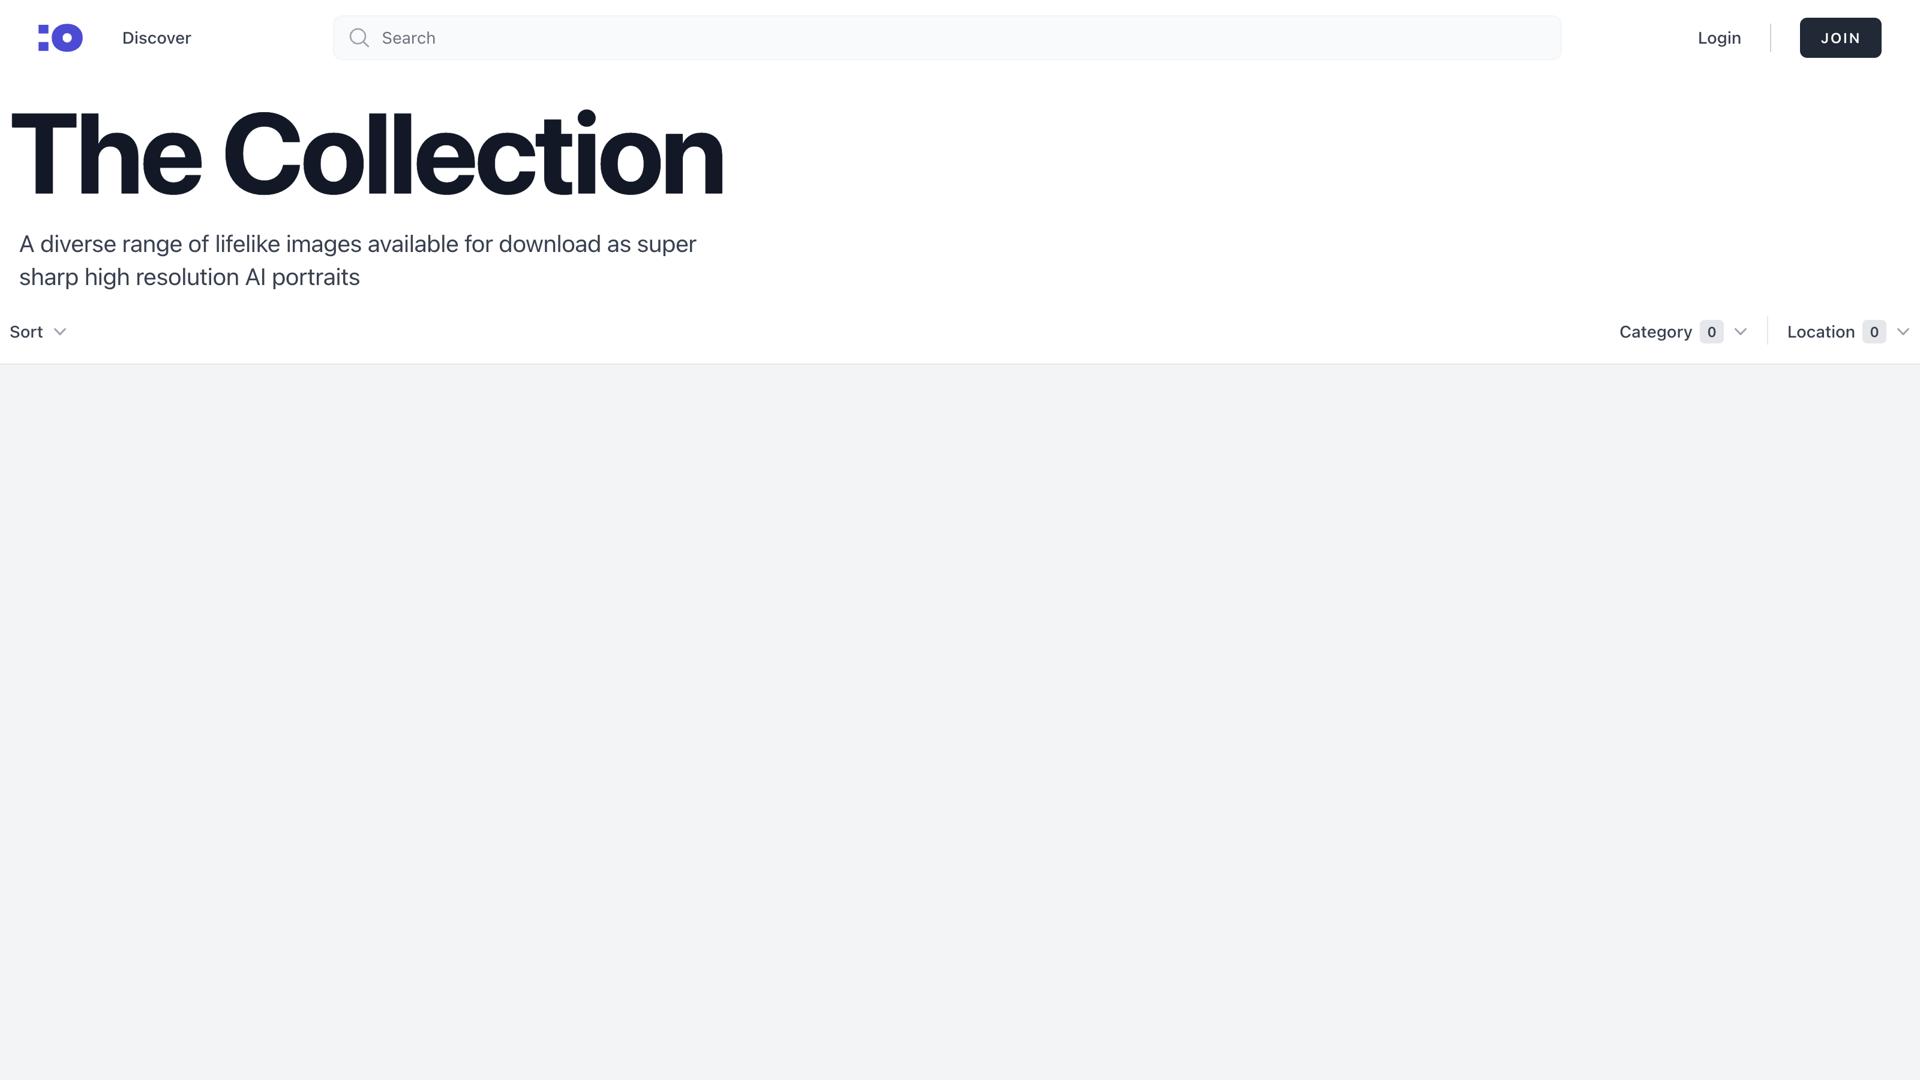This screenshot has height=1080, width=1920.
Task: Click the Category count badge showing 0
Action: coord(1711,332)
